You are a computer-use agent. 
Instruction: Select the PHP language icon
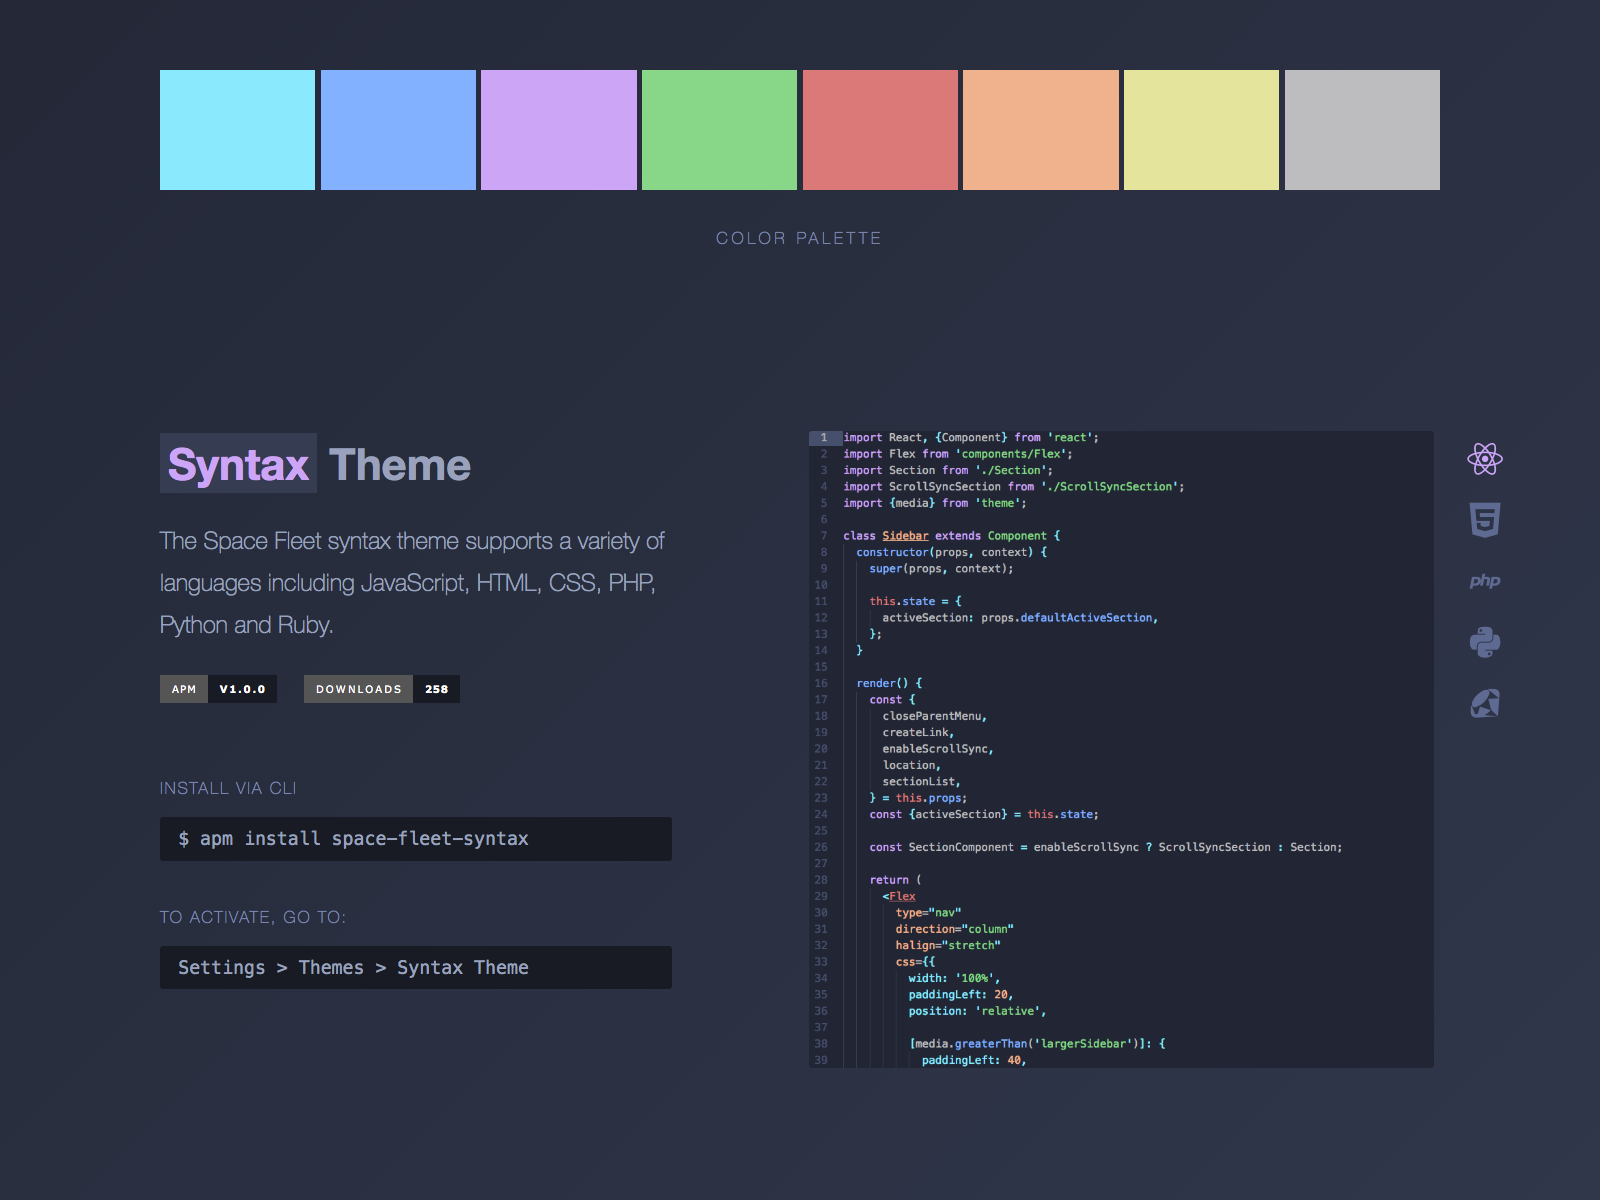pos(1485,581)
